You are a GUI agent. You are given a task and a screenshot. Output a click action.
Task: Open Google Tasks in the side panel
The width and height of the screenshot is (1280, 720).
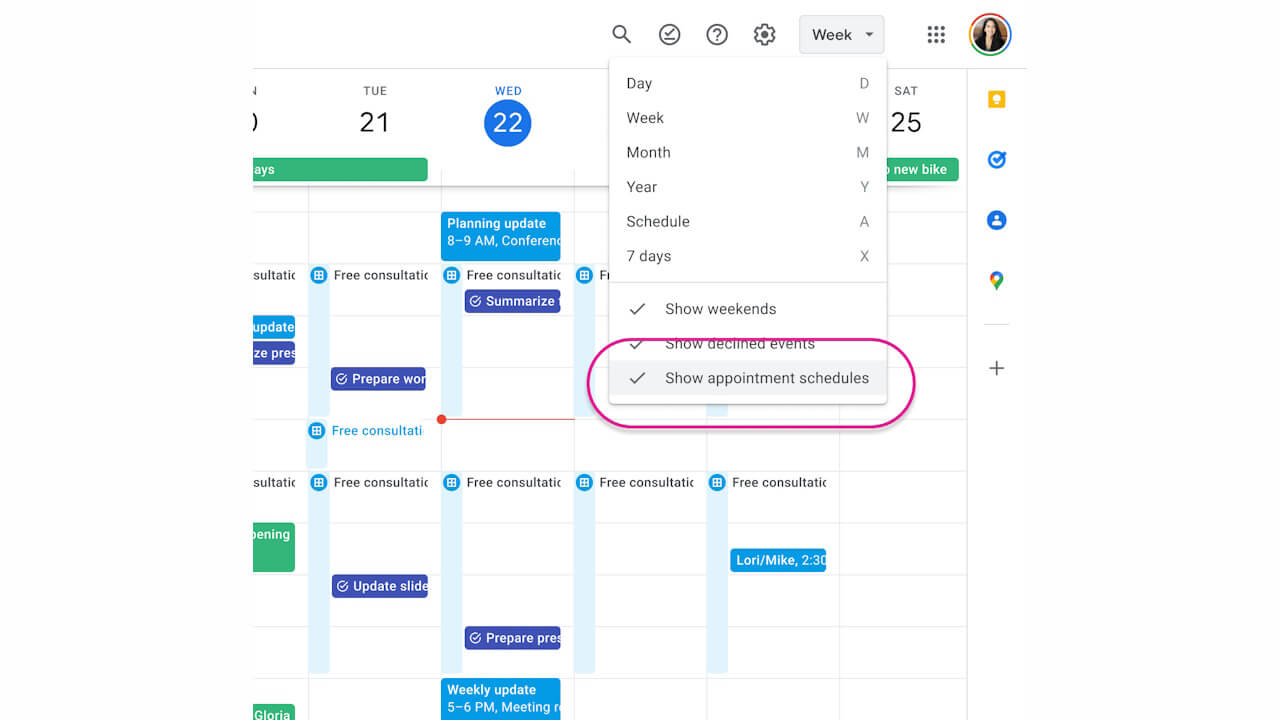coord(996,159)
